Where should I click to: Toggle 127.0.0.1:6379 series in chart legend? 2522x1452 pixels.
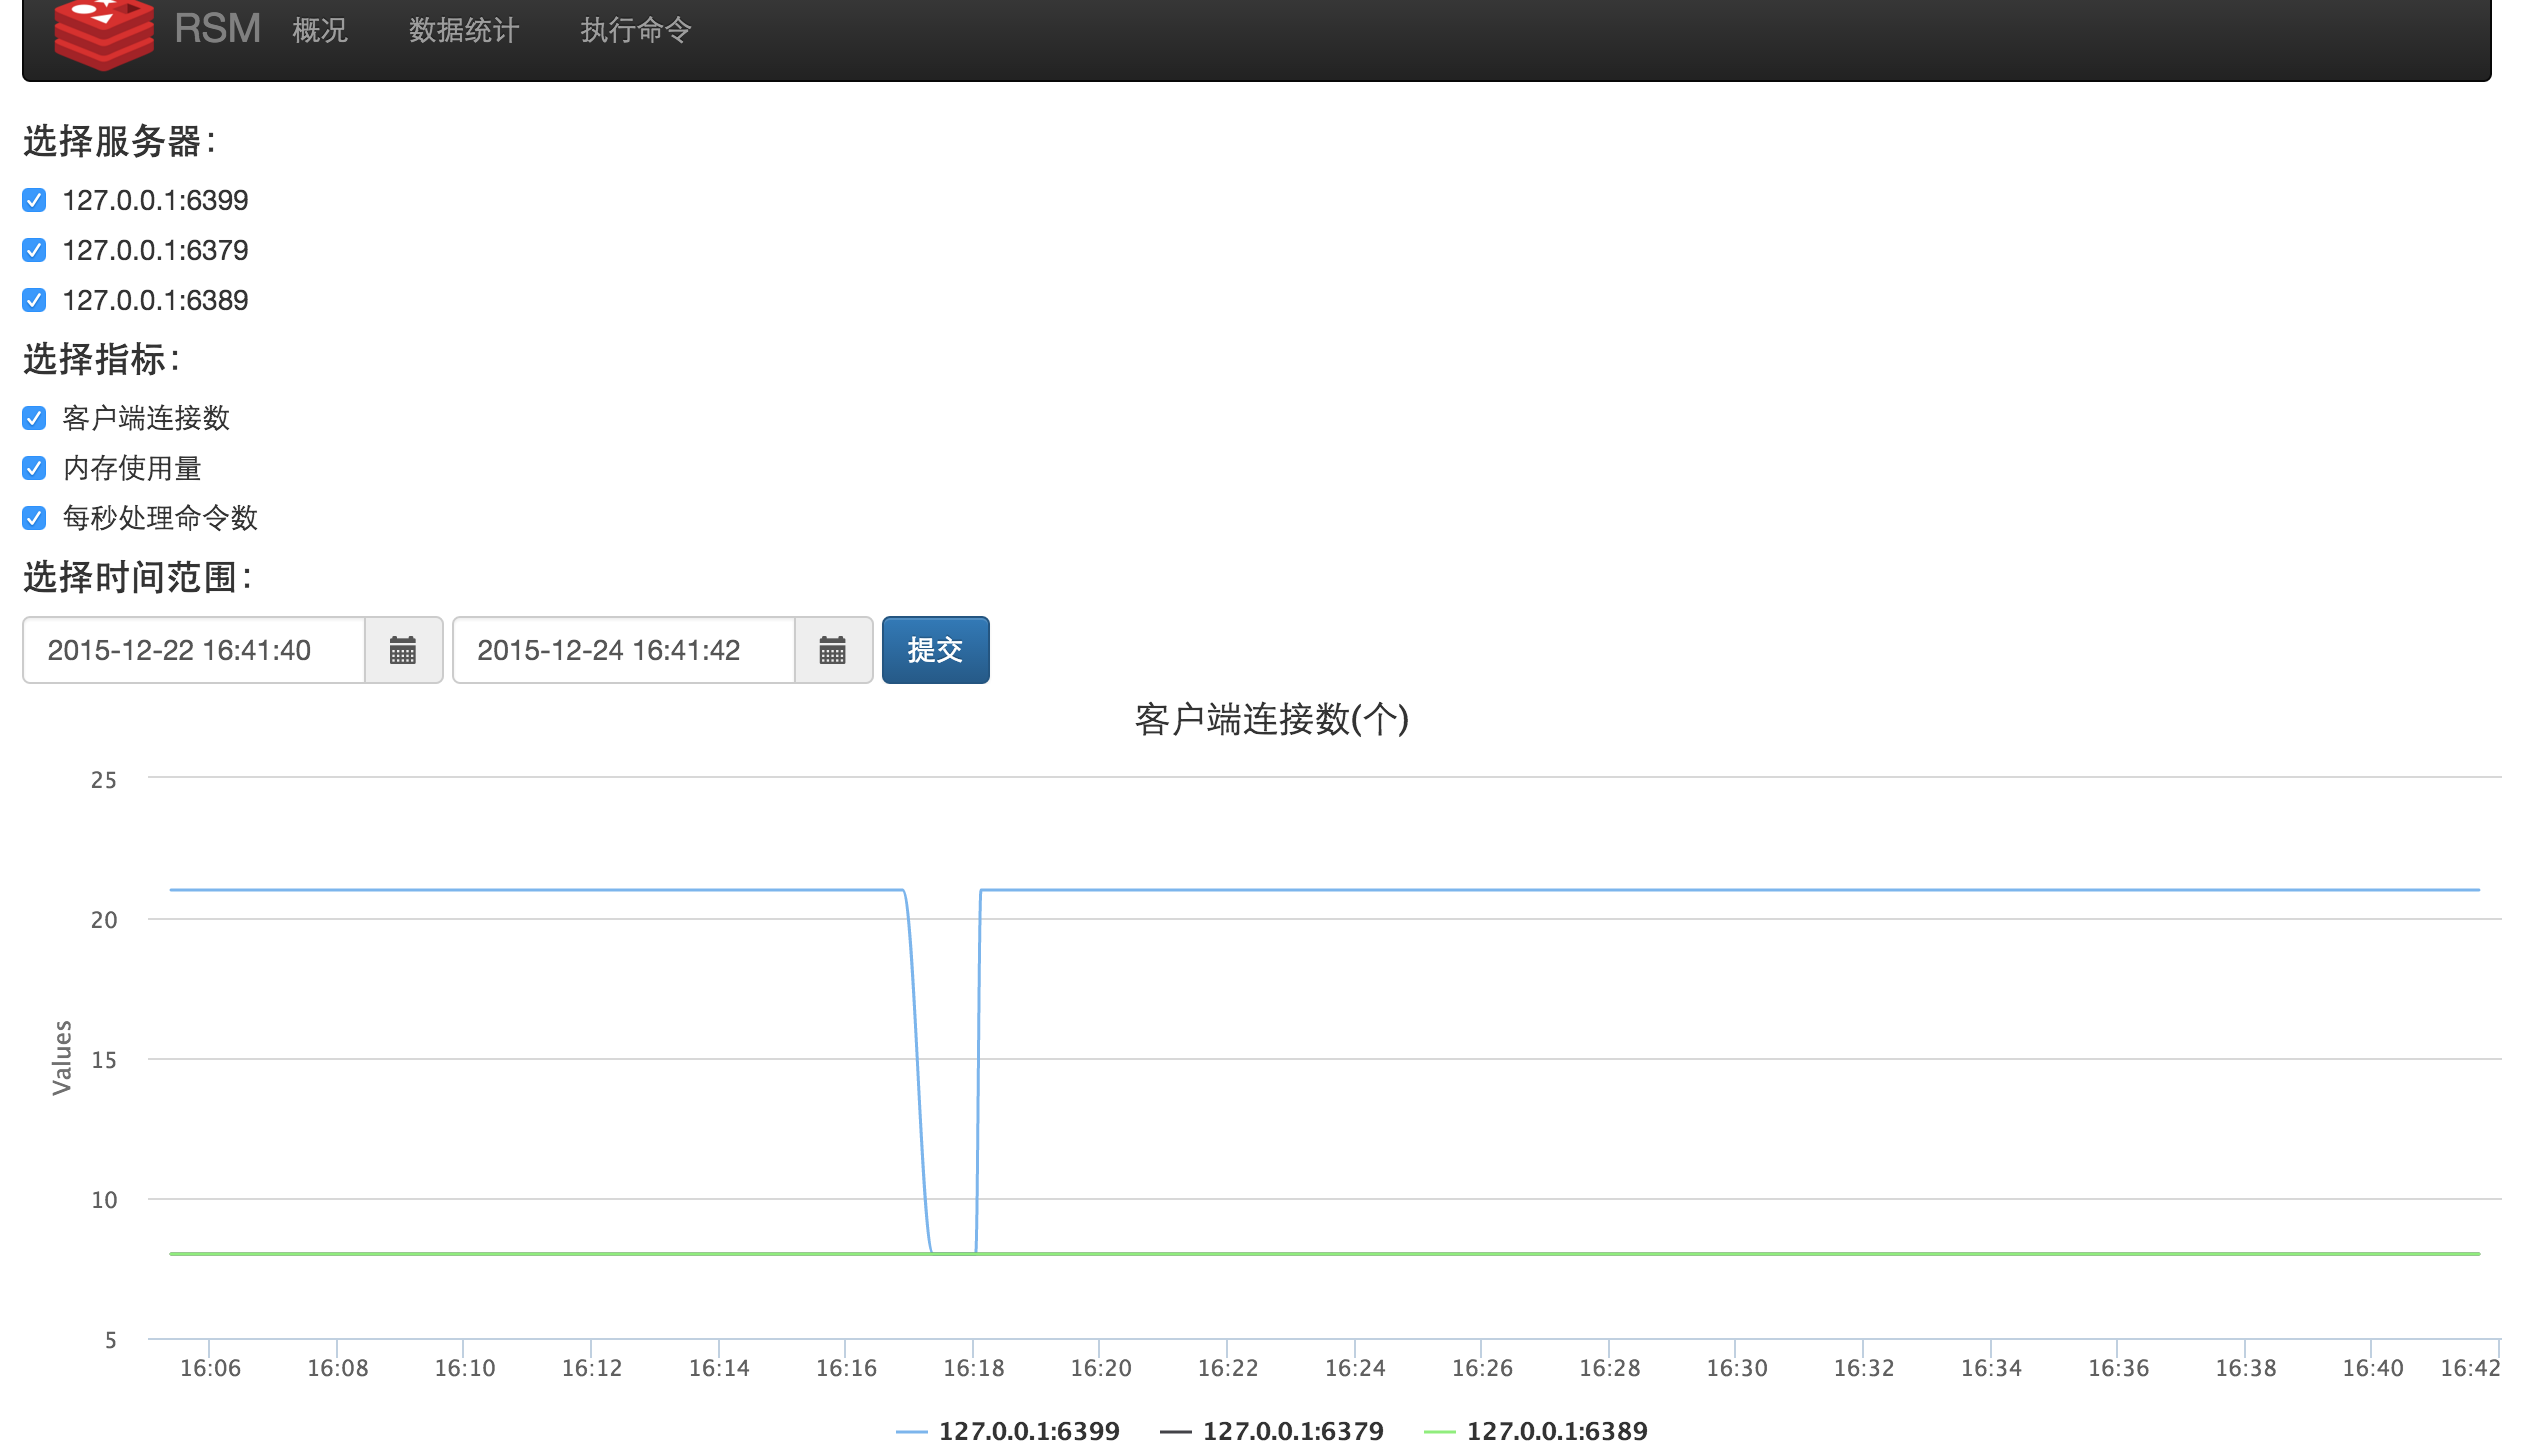click(1292, 1431)
